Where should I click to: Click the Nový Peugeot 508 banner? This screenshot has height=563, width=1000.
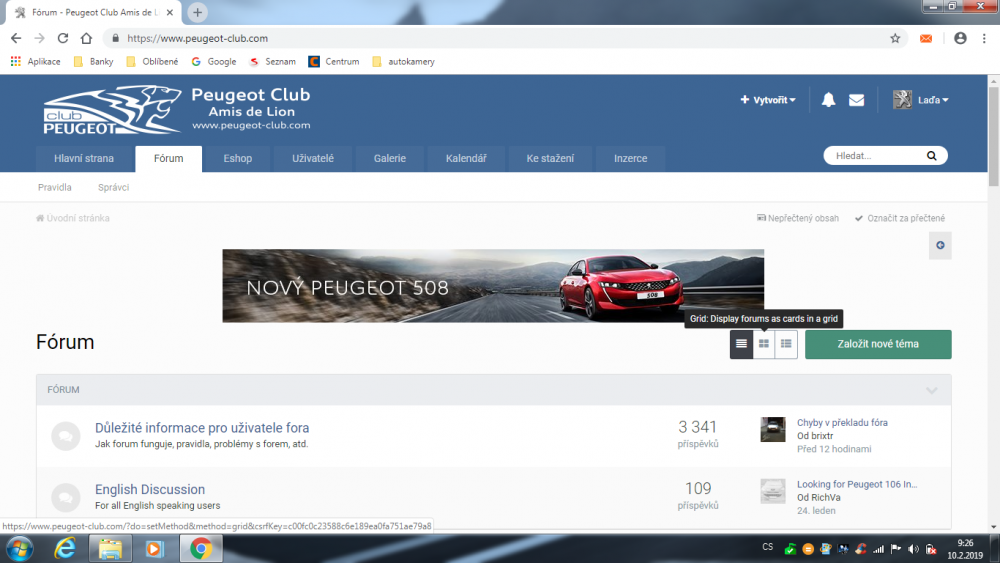[493, 286]
